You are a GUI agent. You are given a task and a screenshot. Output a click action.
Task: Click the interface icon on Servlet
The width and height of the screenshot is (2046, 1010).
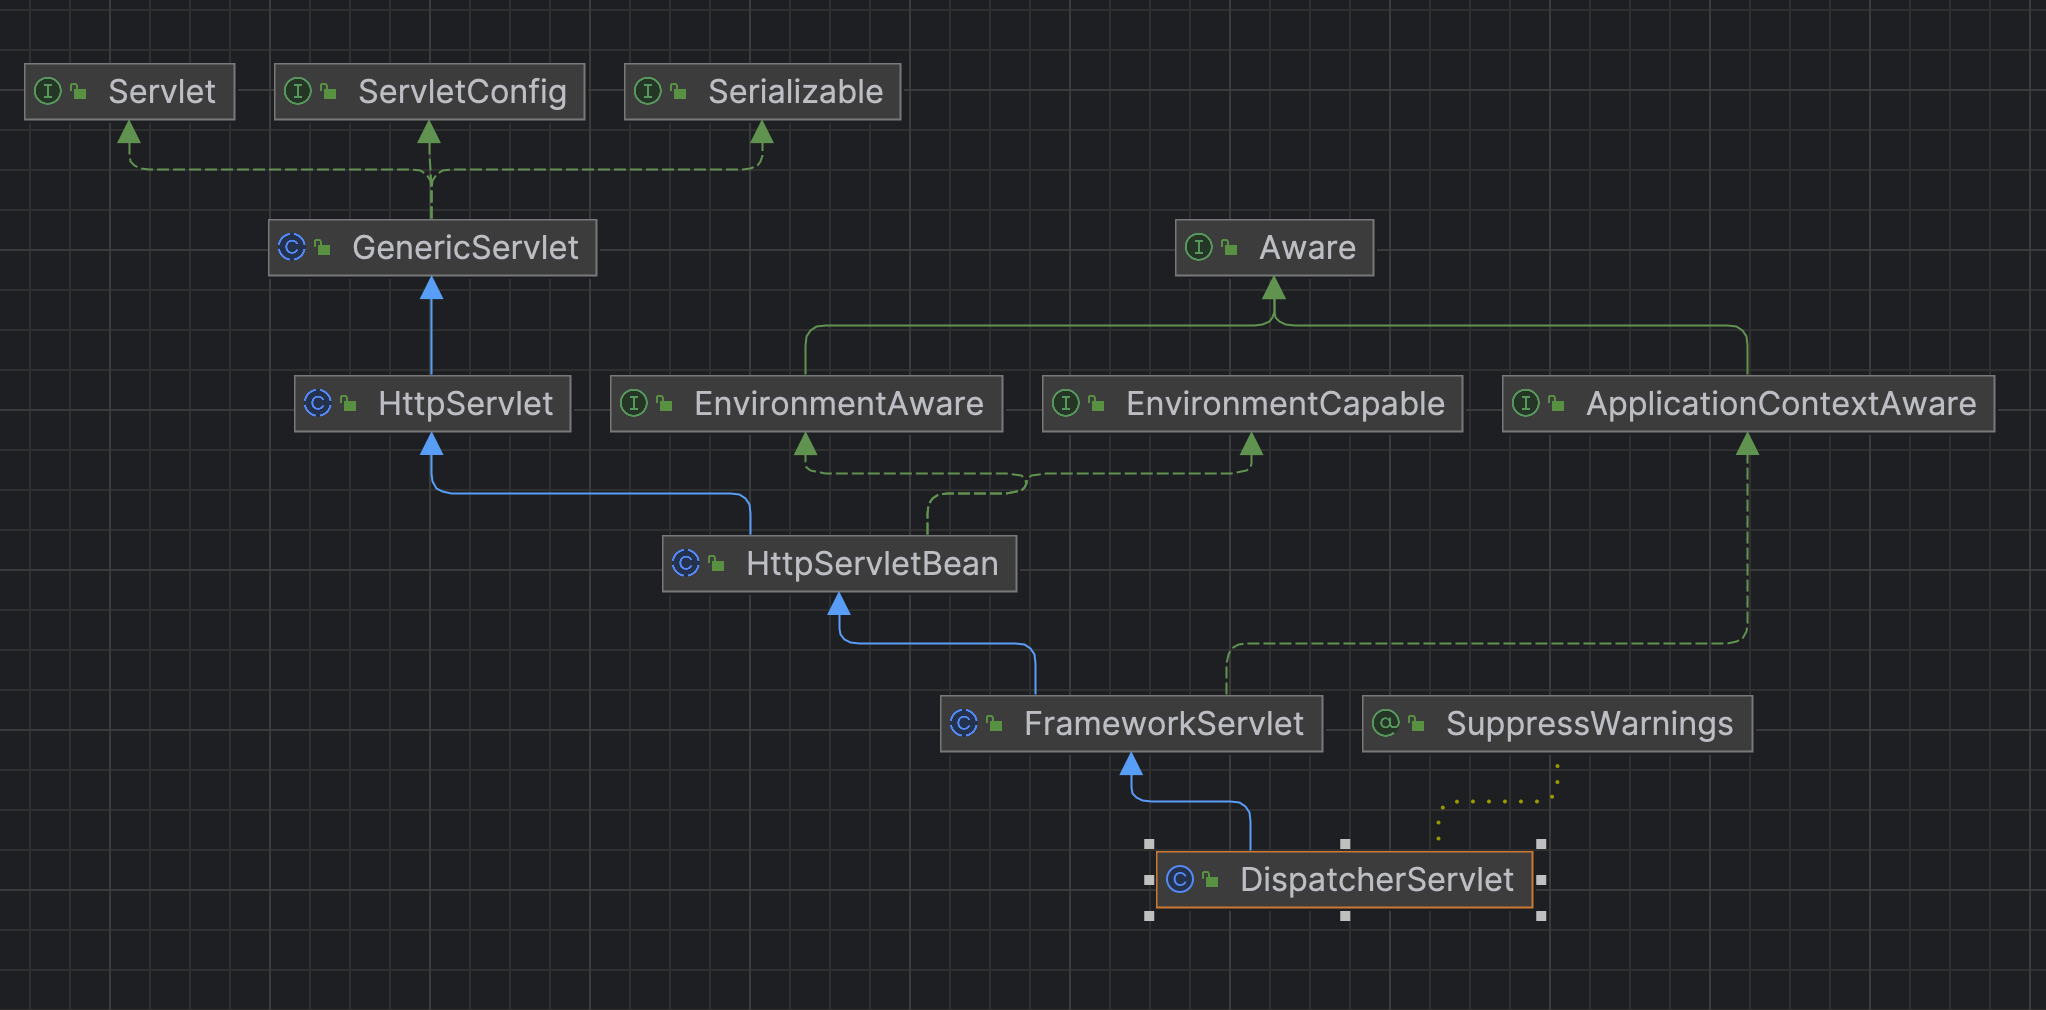pyautogui.click(x=48, y=92)
